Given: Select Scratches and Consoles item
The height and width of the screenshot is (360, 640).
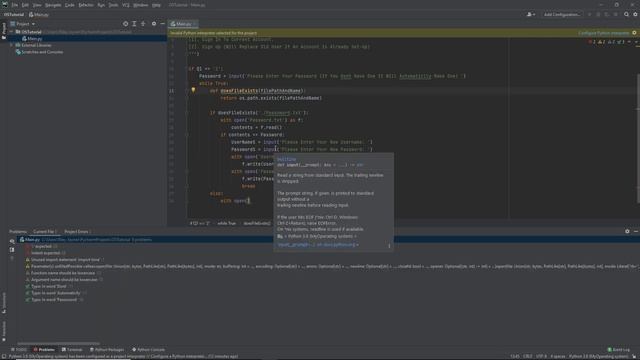Looking at the screenshot, I should [39, 52].
